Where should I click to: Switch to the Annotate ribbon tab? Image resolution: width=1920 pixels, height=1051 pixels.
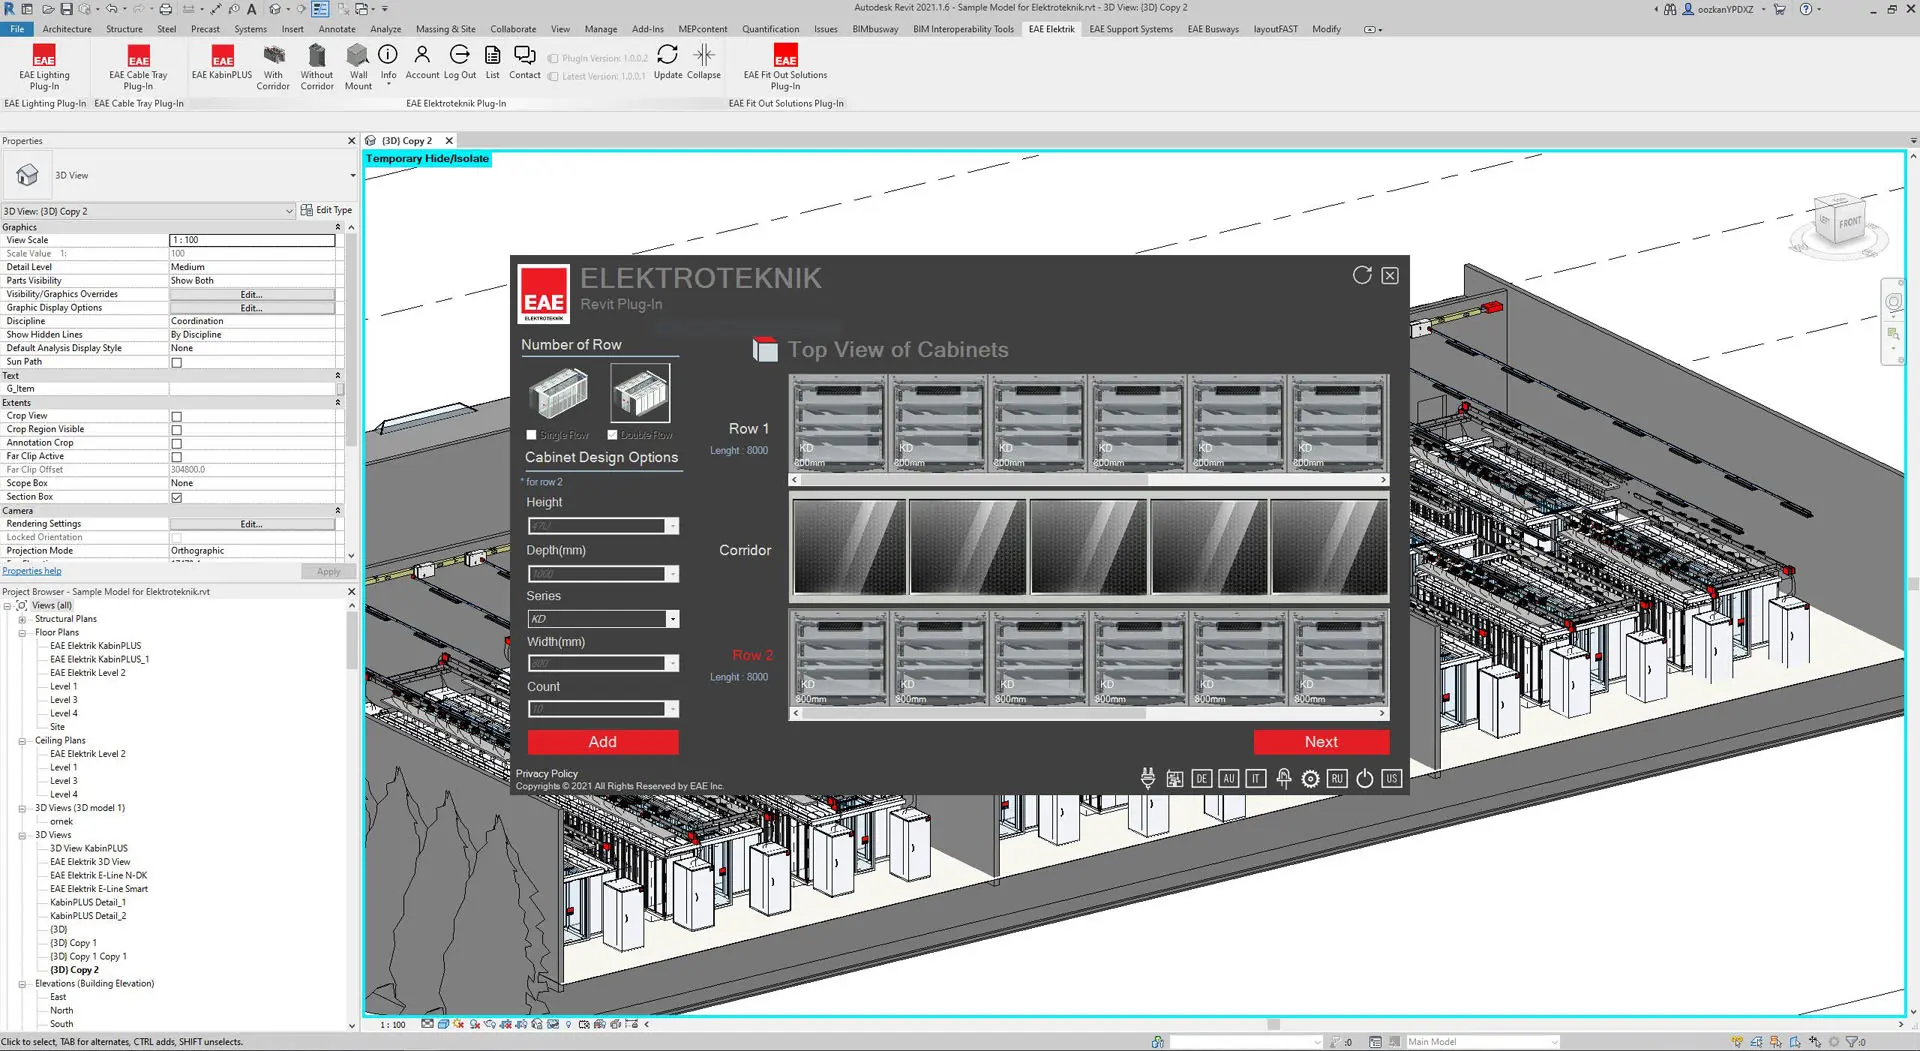click(x=337, y=29)
